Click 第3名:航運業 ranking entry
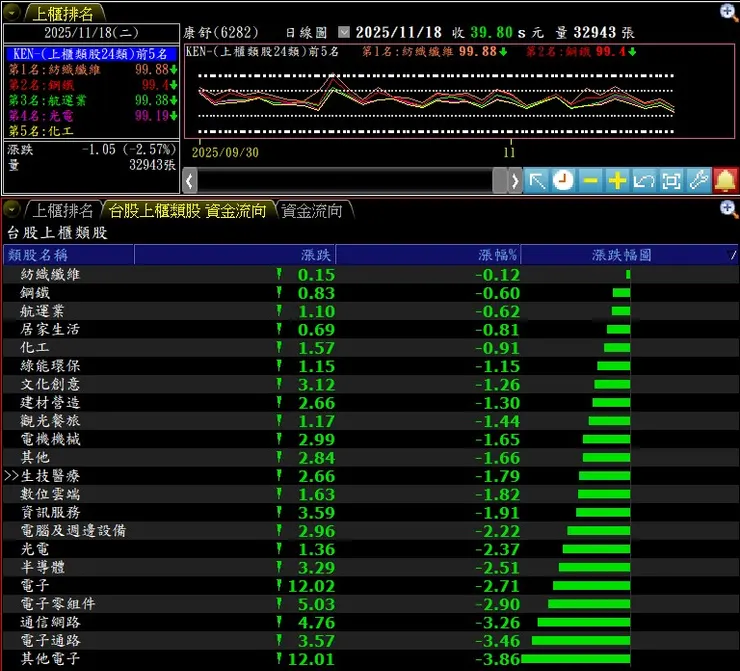This screenshot has height=671, width=740. tap(92, 100)
